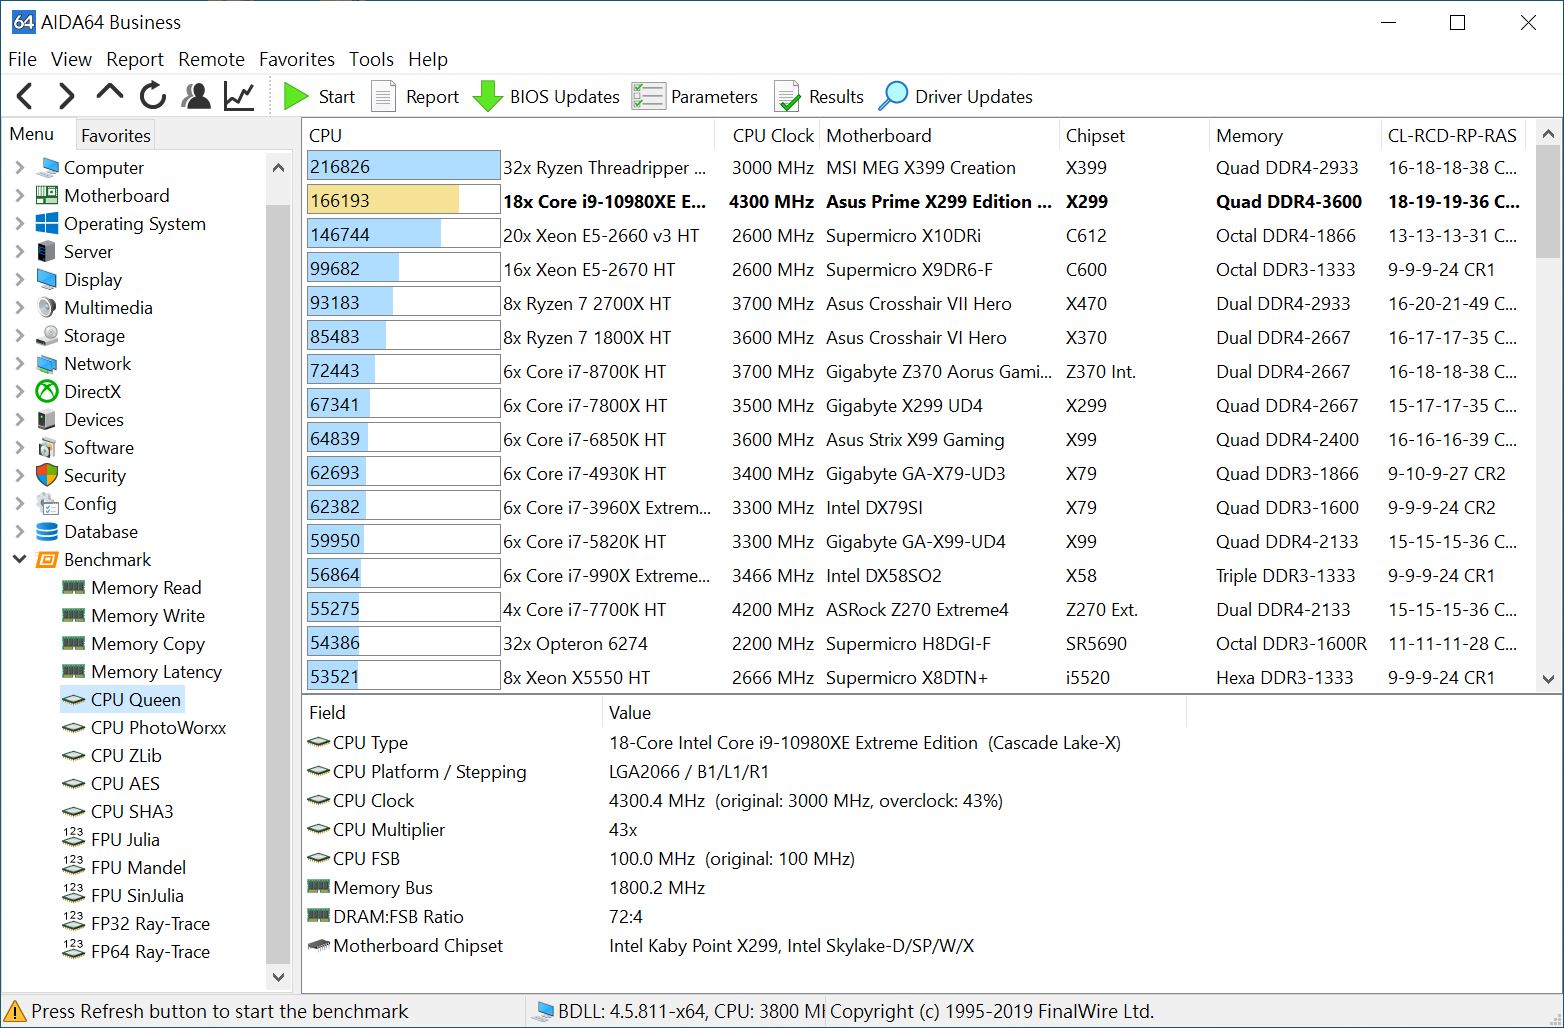This screenshot has width=1564, height=1028.
Task: Open the Help menu
Action: (428, 59)
